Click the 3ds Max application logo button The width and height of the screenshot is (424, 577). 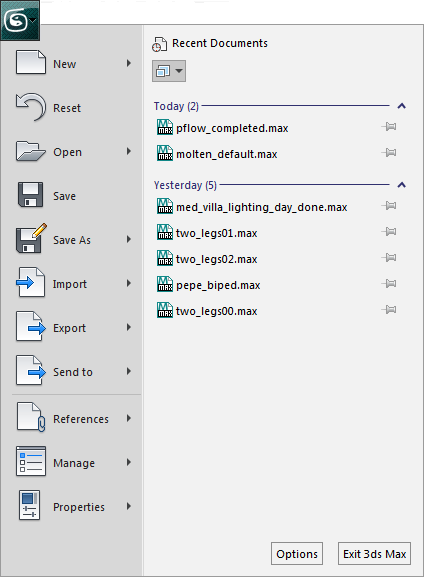[x=20, y=20]
